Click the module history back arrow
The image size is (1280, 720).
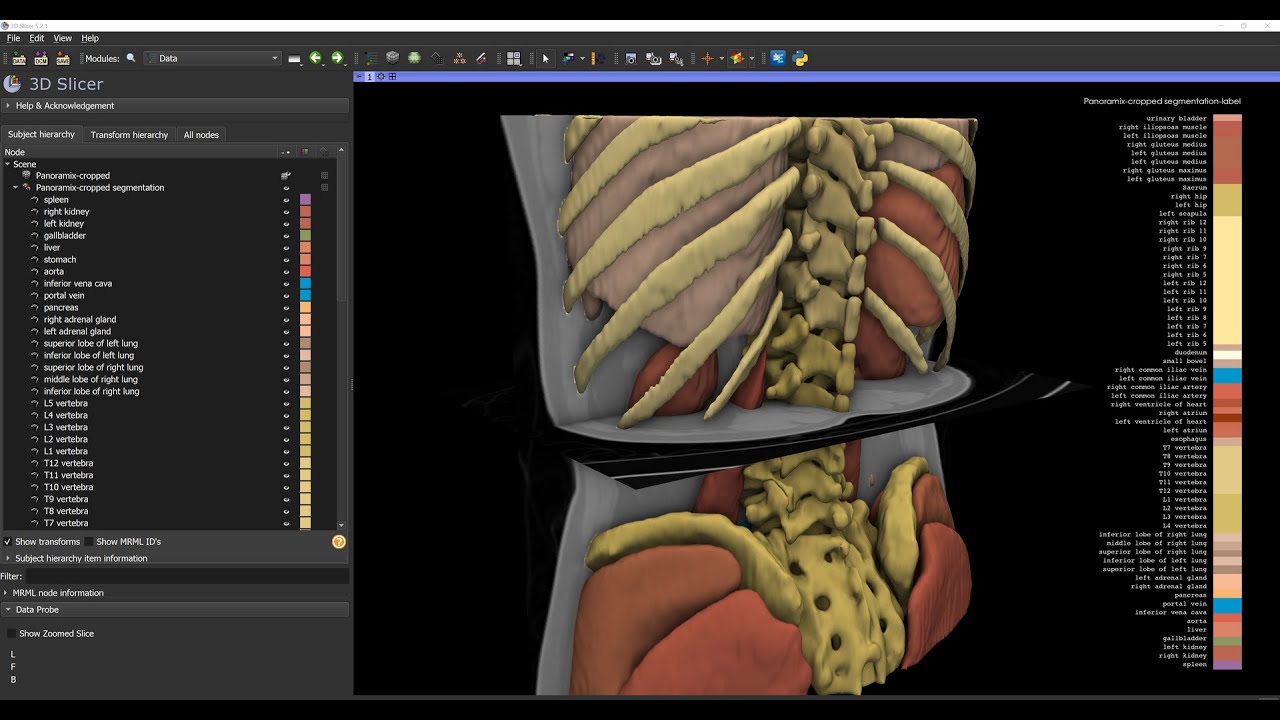coord(316,58)
